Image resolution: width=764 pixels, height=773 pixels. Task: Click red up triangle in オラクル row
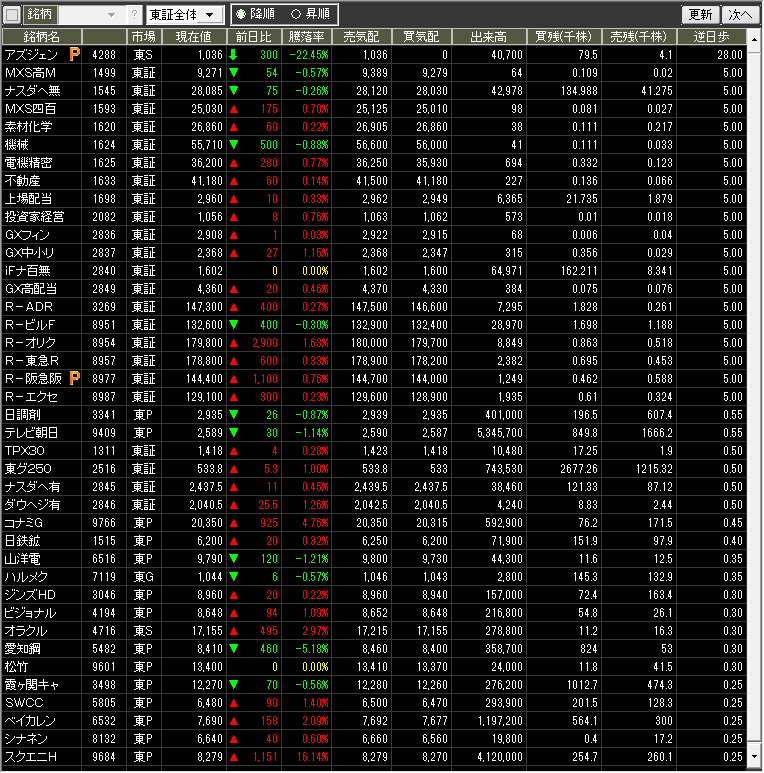(234, 631)
